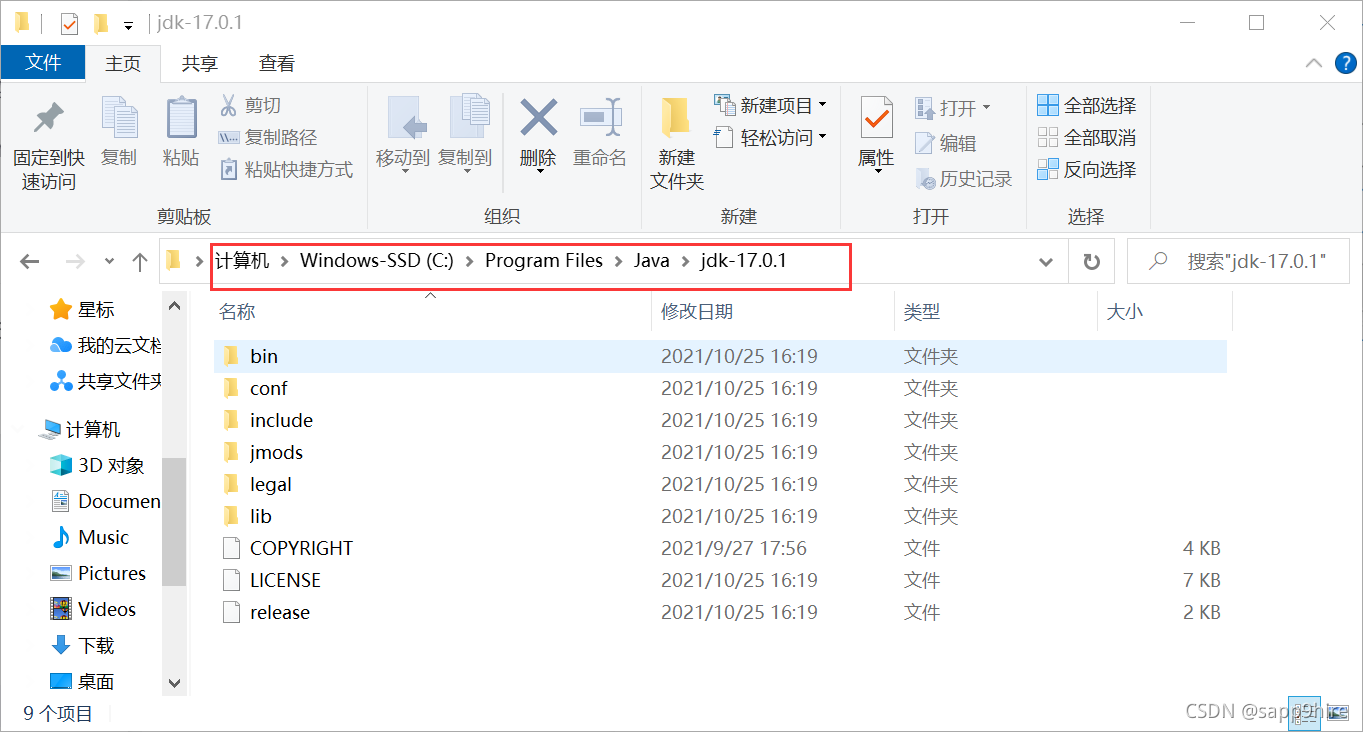Open 我的云文档 in the sidebar
Image resolution: width=1363 pixels, height=732 pixels.
(105, 345)
